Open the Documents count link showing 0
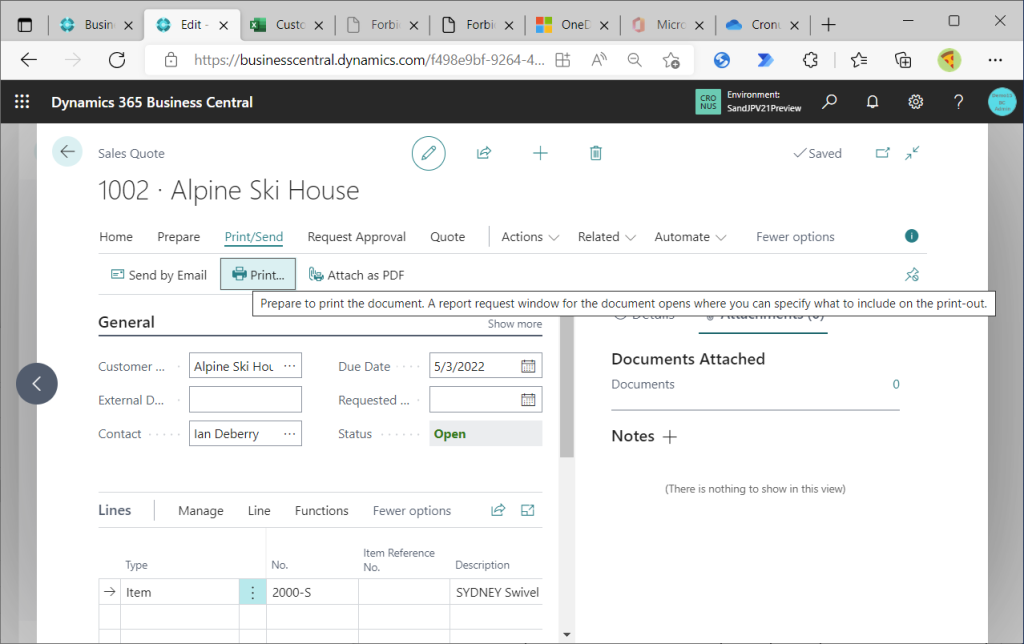The image size is (1024, 644). point(896,384)
